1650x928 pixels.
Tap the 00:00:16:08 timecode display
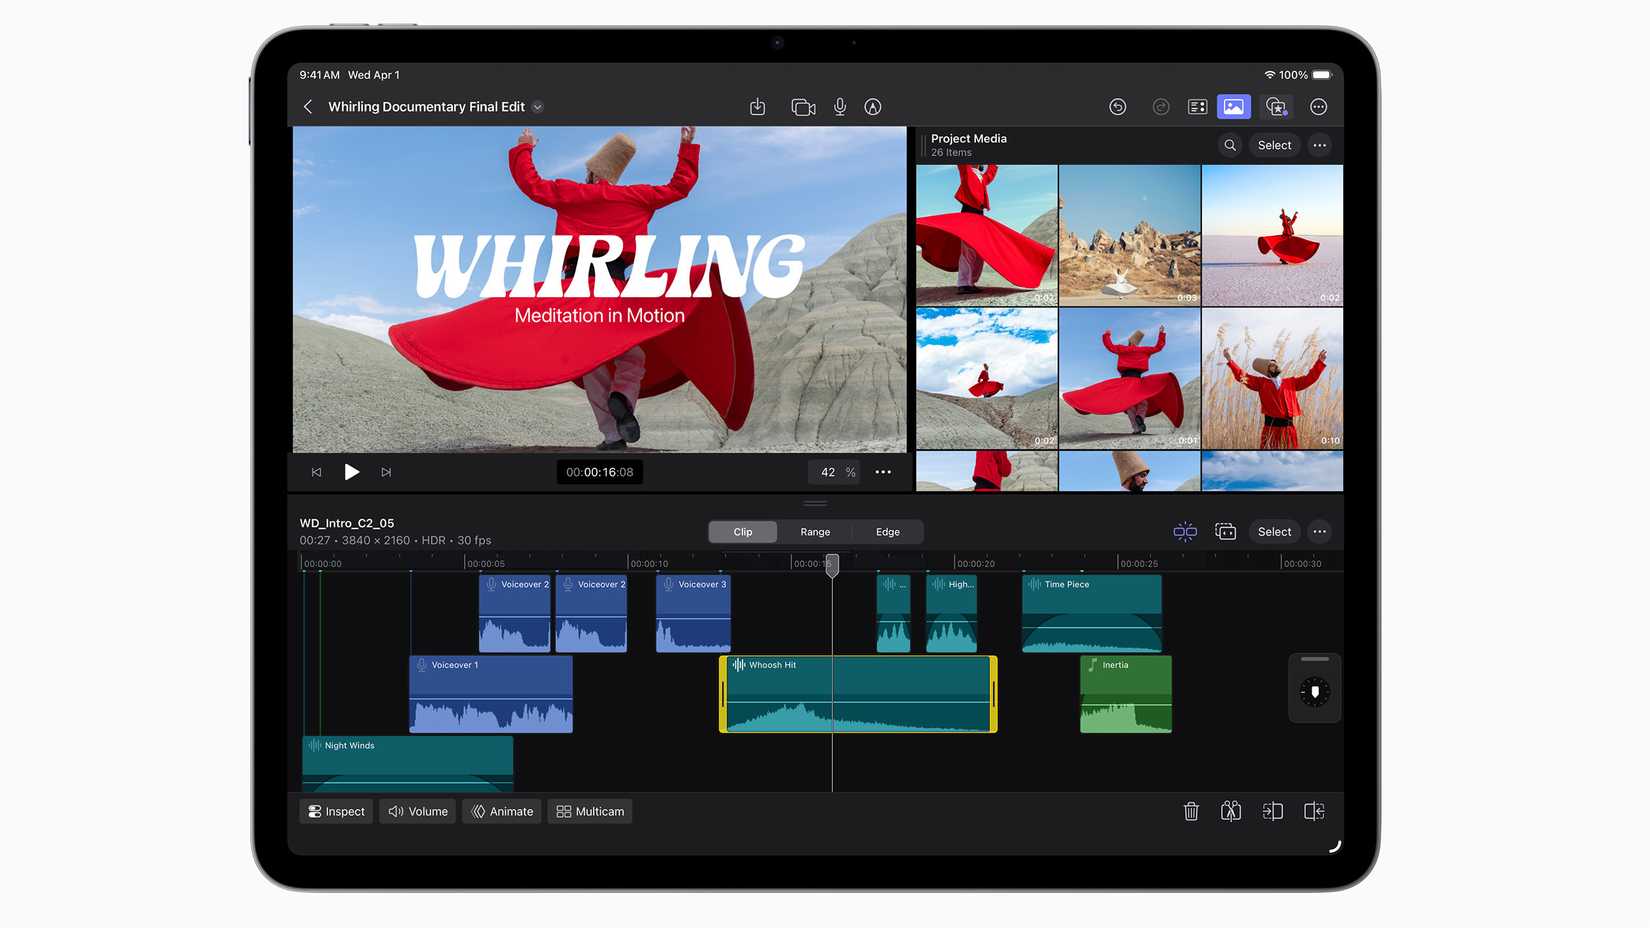tap(600, 472)
